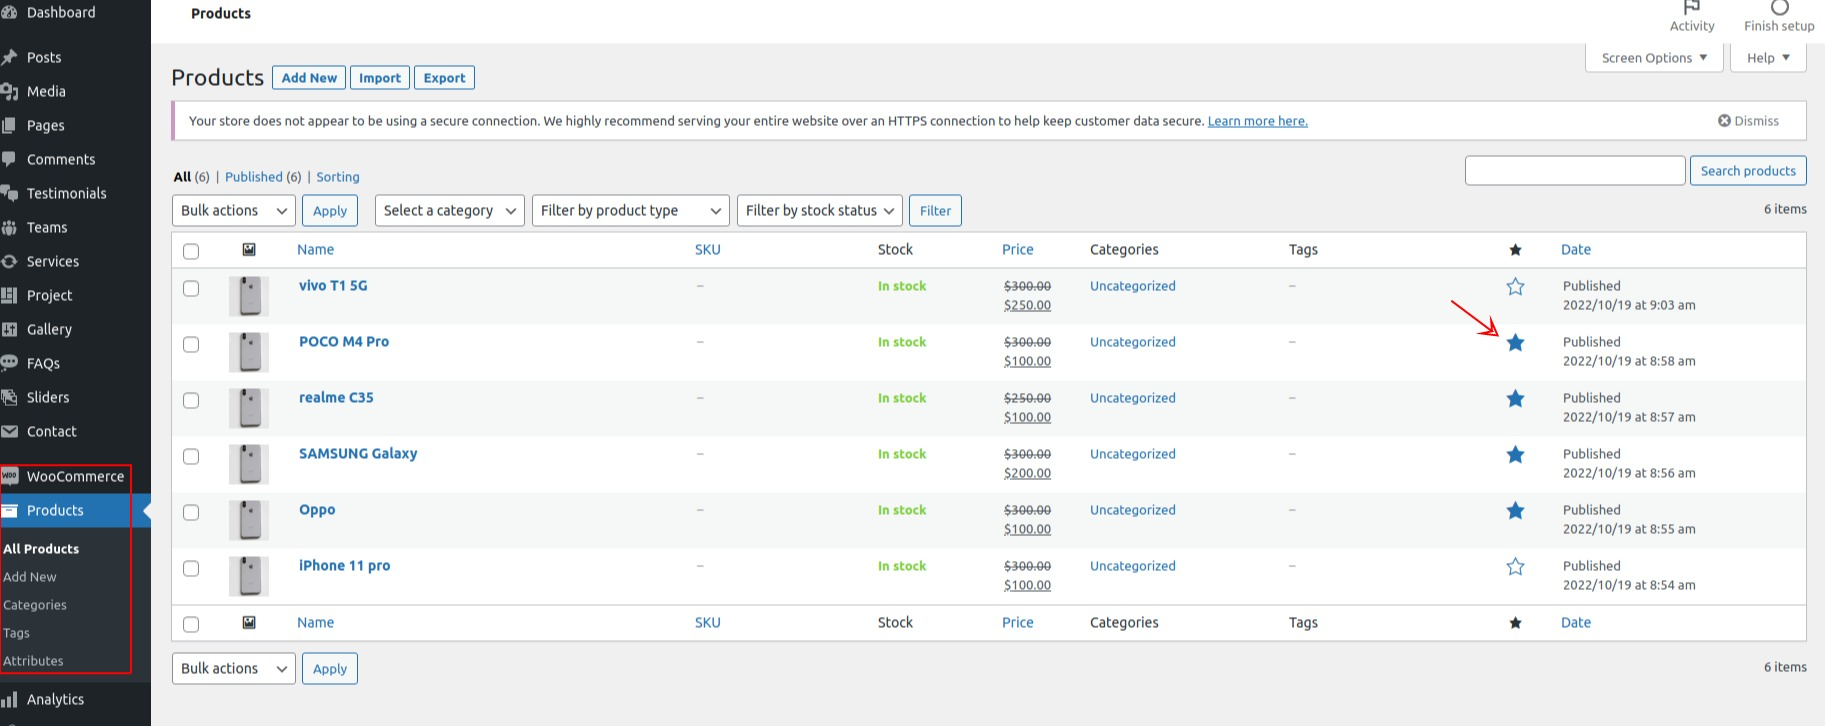
Task: Click the WooCommerce logo icon in sidebar
Action: (10, 476)
